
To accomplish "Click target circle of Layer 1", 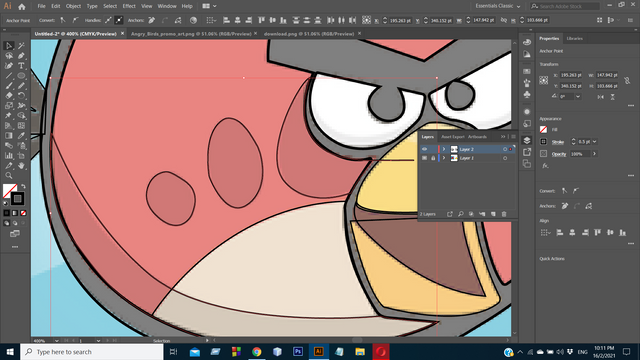I will [x=505, y=158].
